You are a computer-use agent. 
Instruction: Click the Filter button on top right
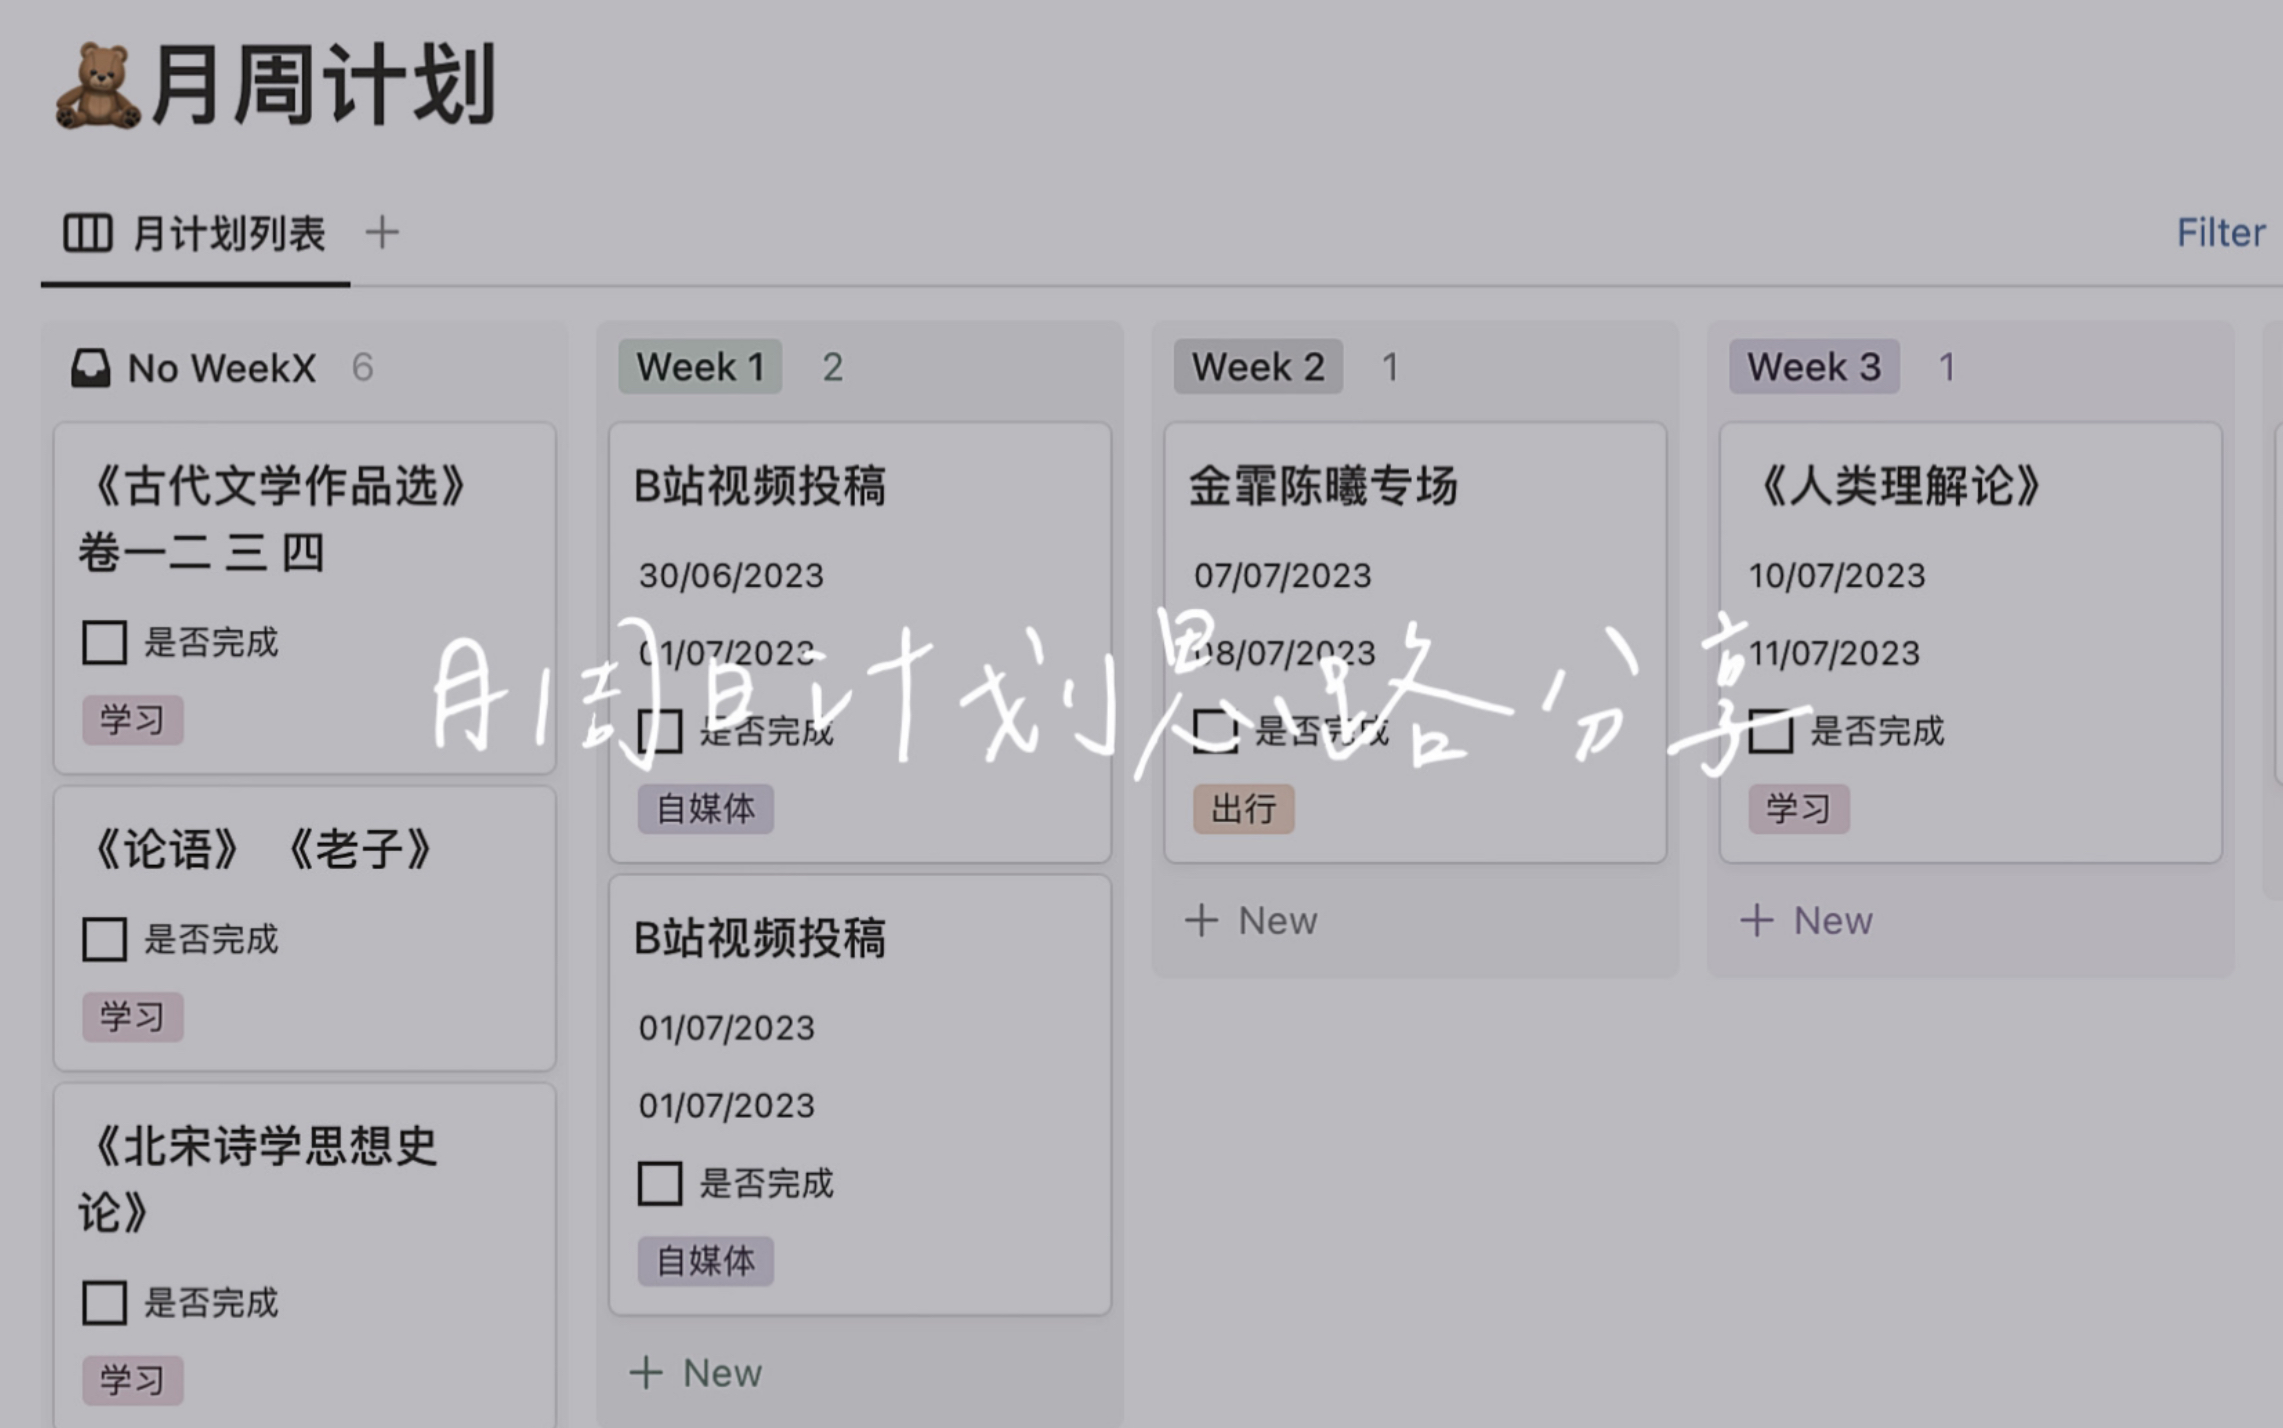(2220, 232)
